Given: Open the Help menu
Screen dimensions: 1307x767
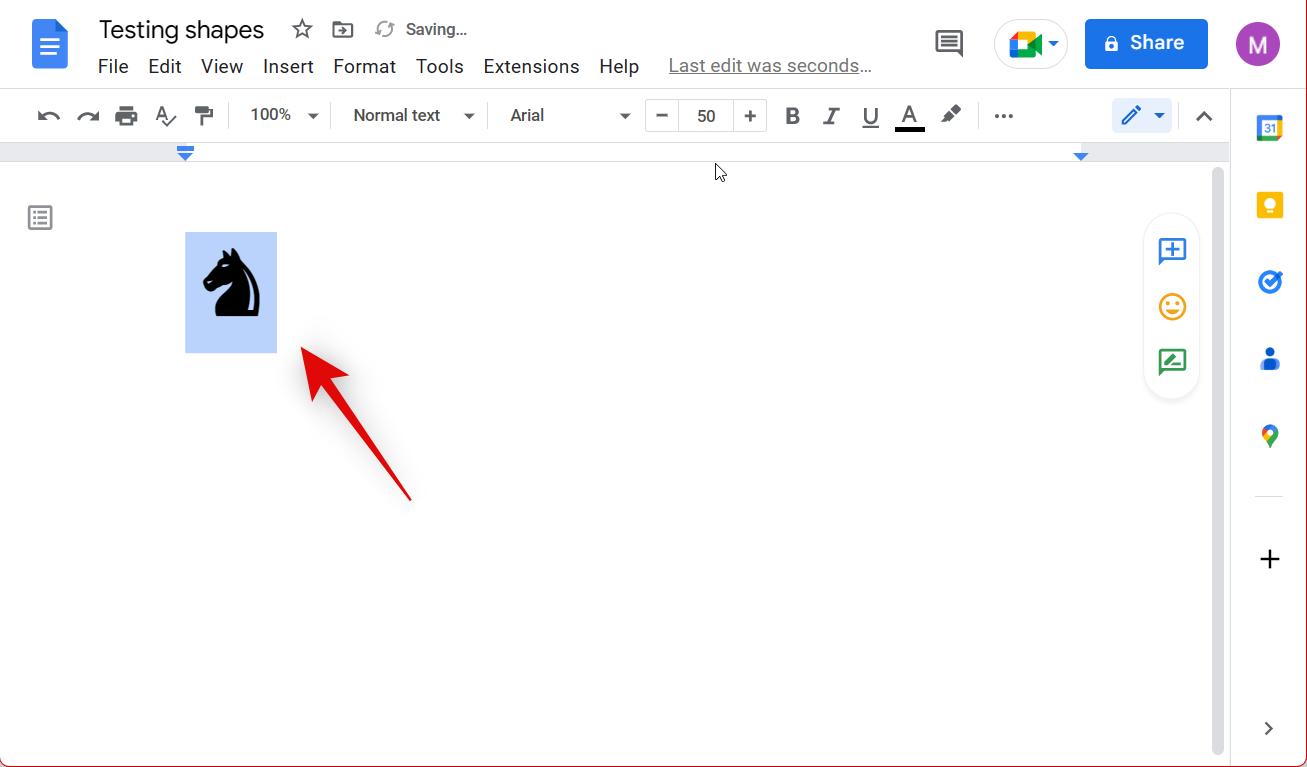Looking at the screenshot, I should (619, 66).
